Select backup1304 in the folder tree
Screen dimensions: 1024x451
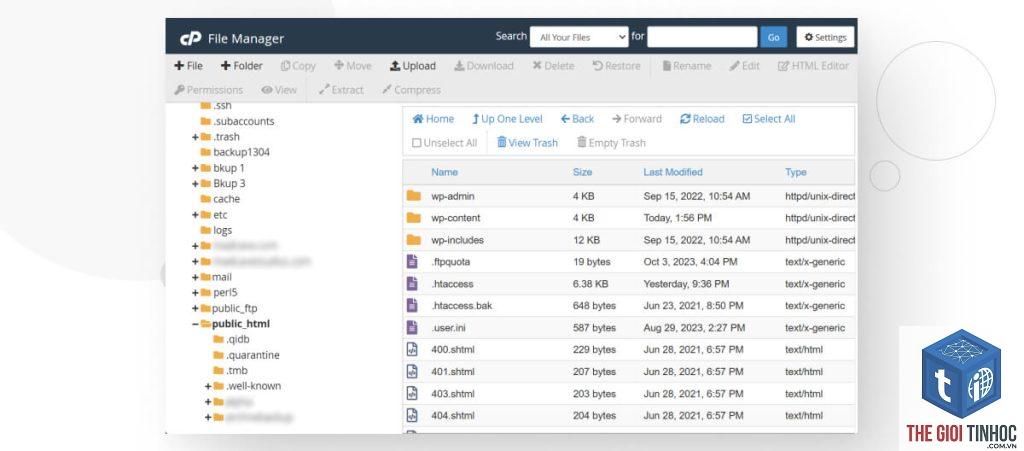[x=241, y=152]
